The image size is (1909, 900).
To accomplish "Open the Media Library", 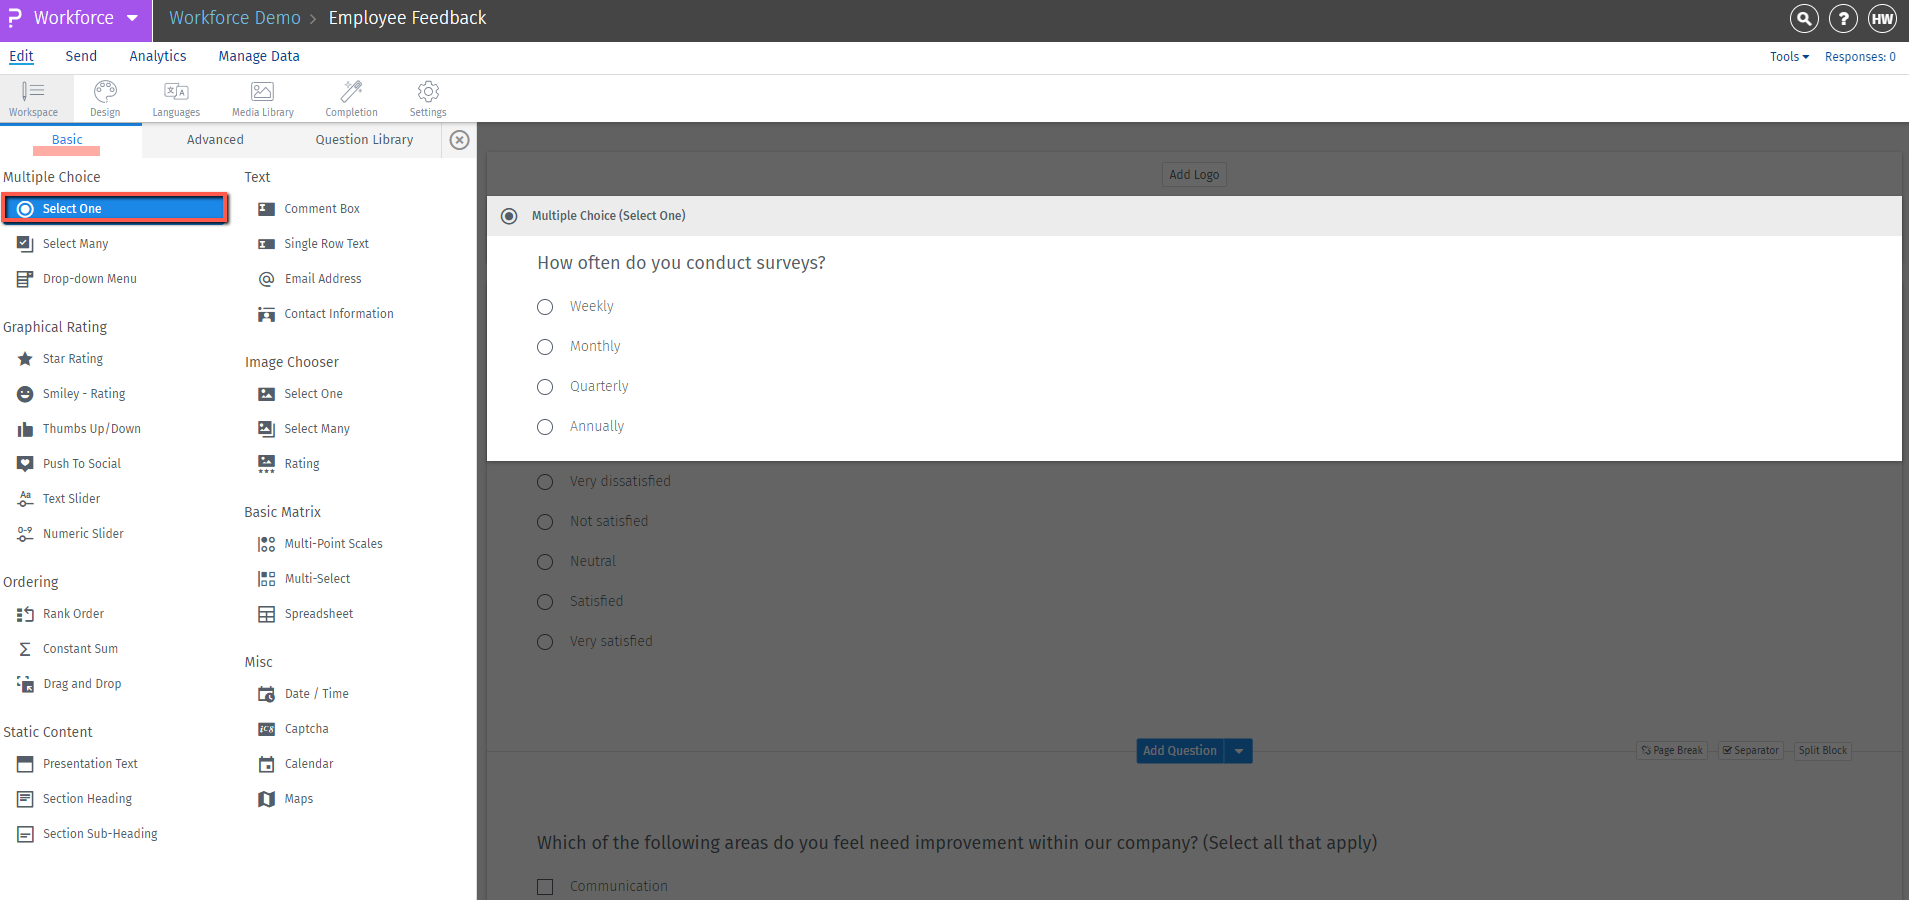I will 262,97.
